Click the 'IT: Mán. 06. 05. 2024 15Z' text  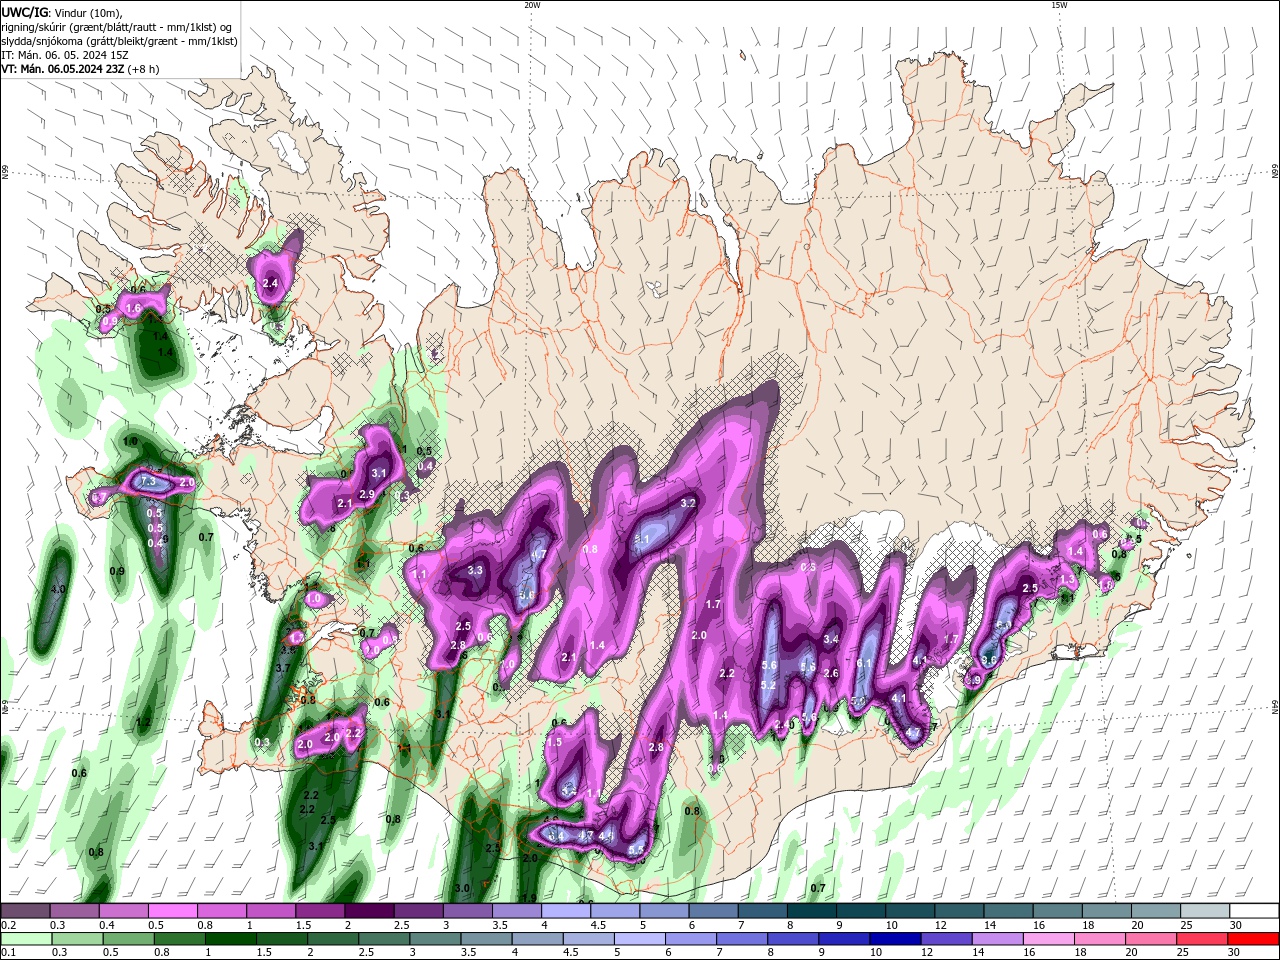click(x=65, y=55)
